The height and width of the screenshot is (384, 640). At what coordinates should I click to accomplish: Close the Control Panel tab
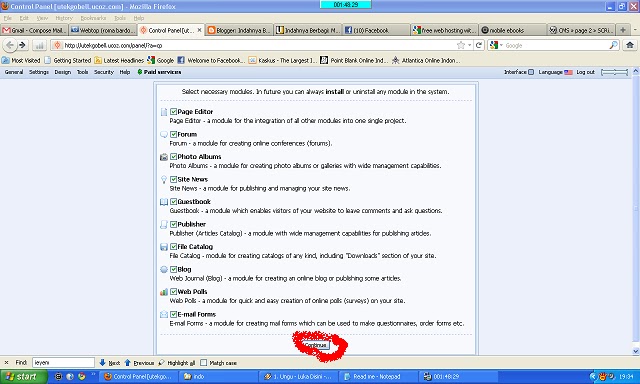(x=199, y=30)
